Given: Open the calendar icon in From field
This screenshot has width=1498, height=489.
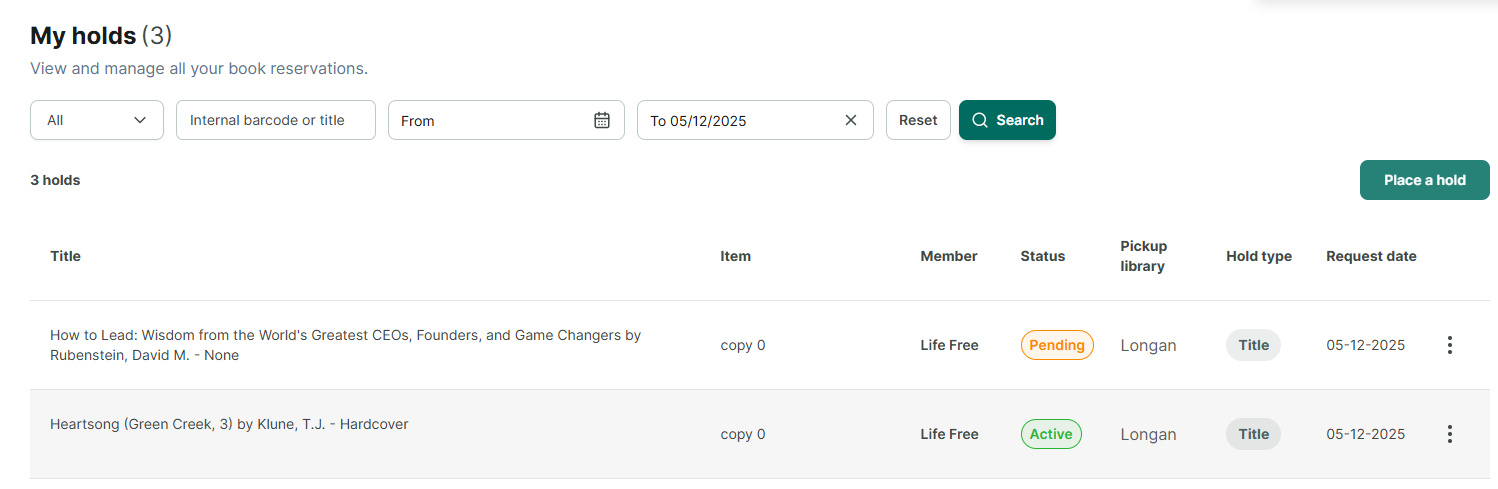Looking at the screenshot, I should coord(602,120).
